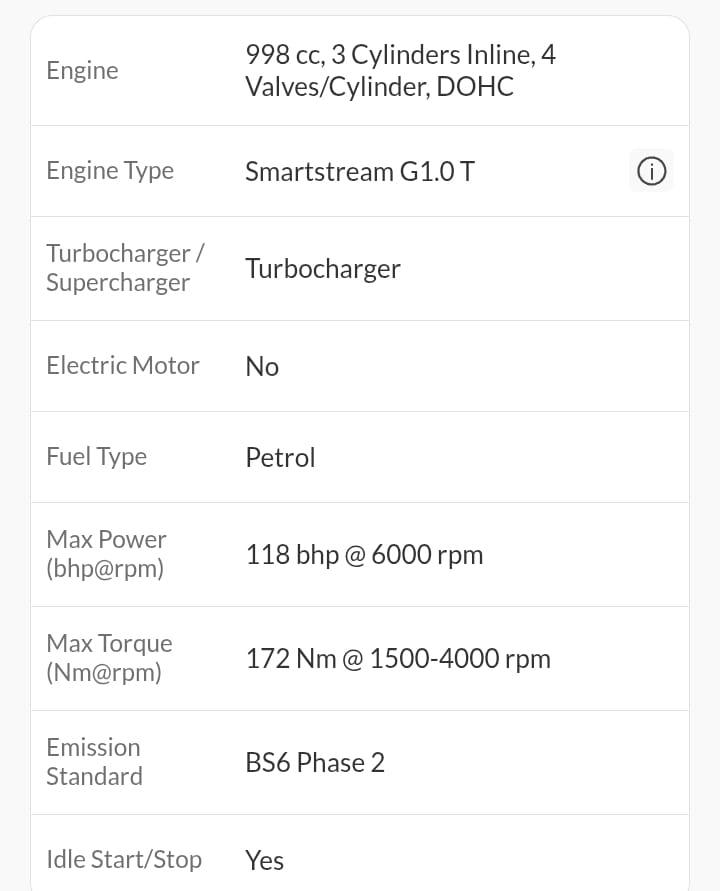The image size is (720, 891).
Task: Click the Smartstream G1.0 T value
Action: point(360,171)
